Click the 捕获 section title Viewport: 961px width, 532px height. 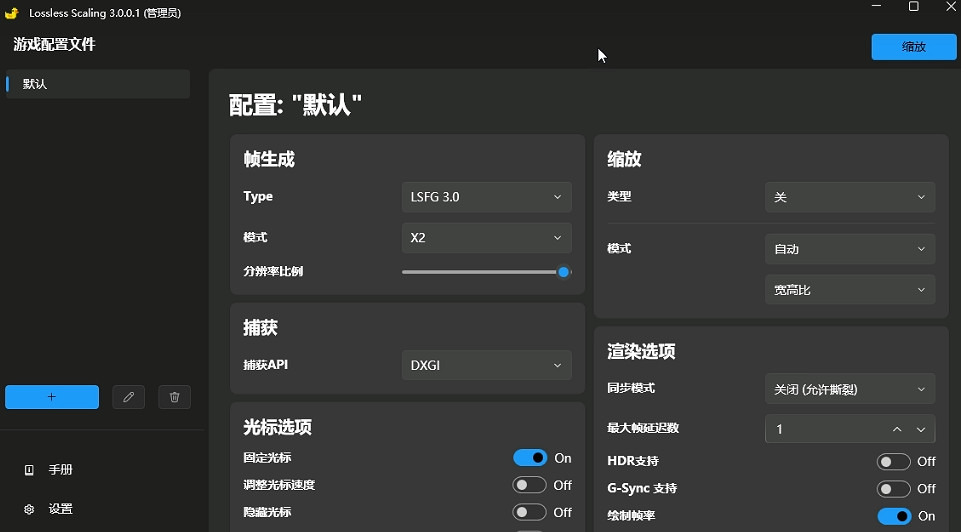pyautogui.click(x=260, y=328)
